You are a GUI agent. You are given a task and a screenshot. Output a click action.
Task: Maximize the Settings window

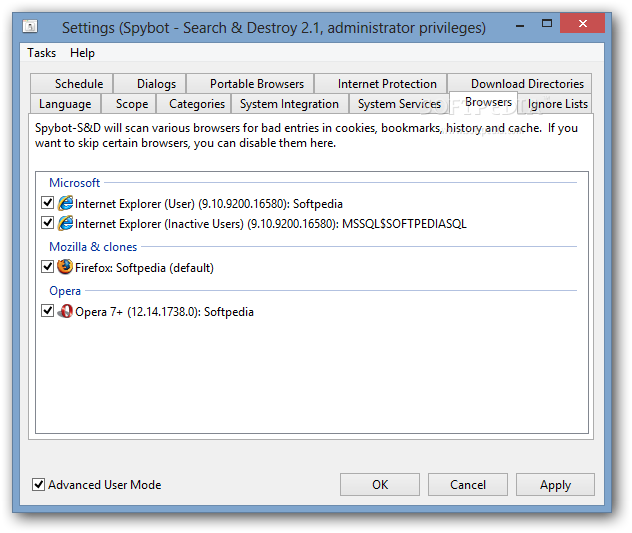547,24
